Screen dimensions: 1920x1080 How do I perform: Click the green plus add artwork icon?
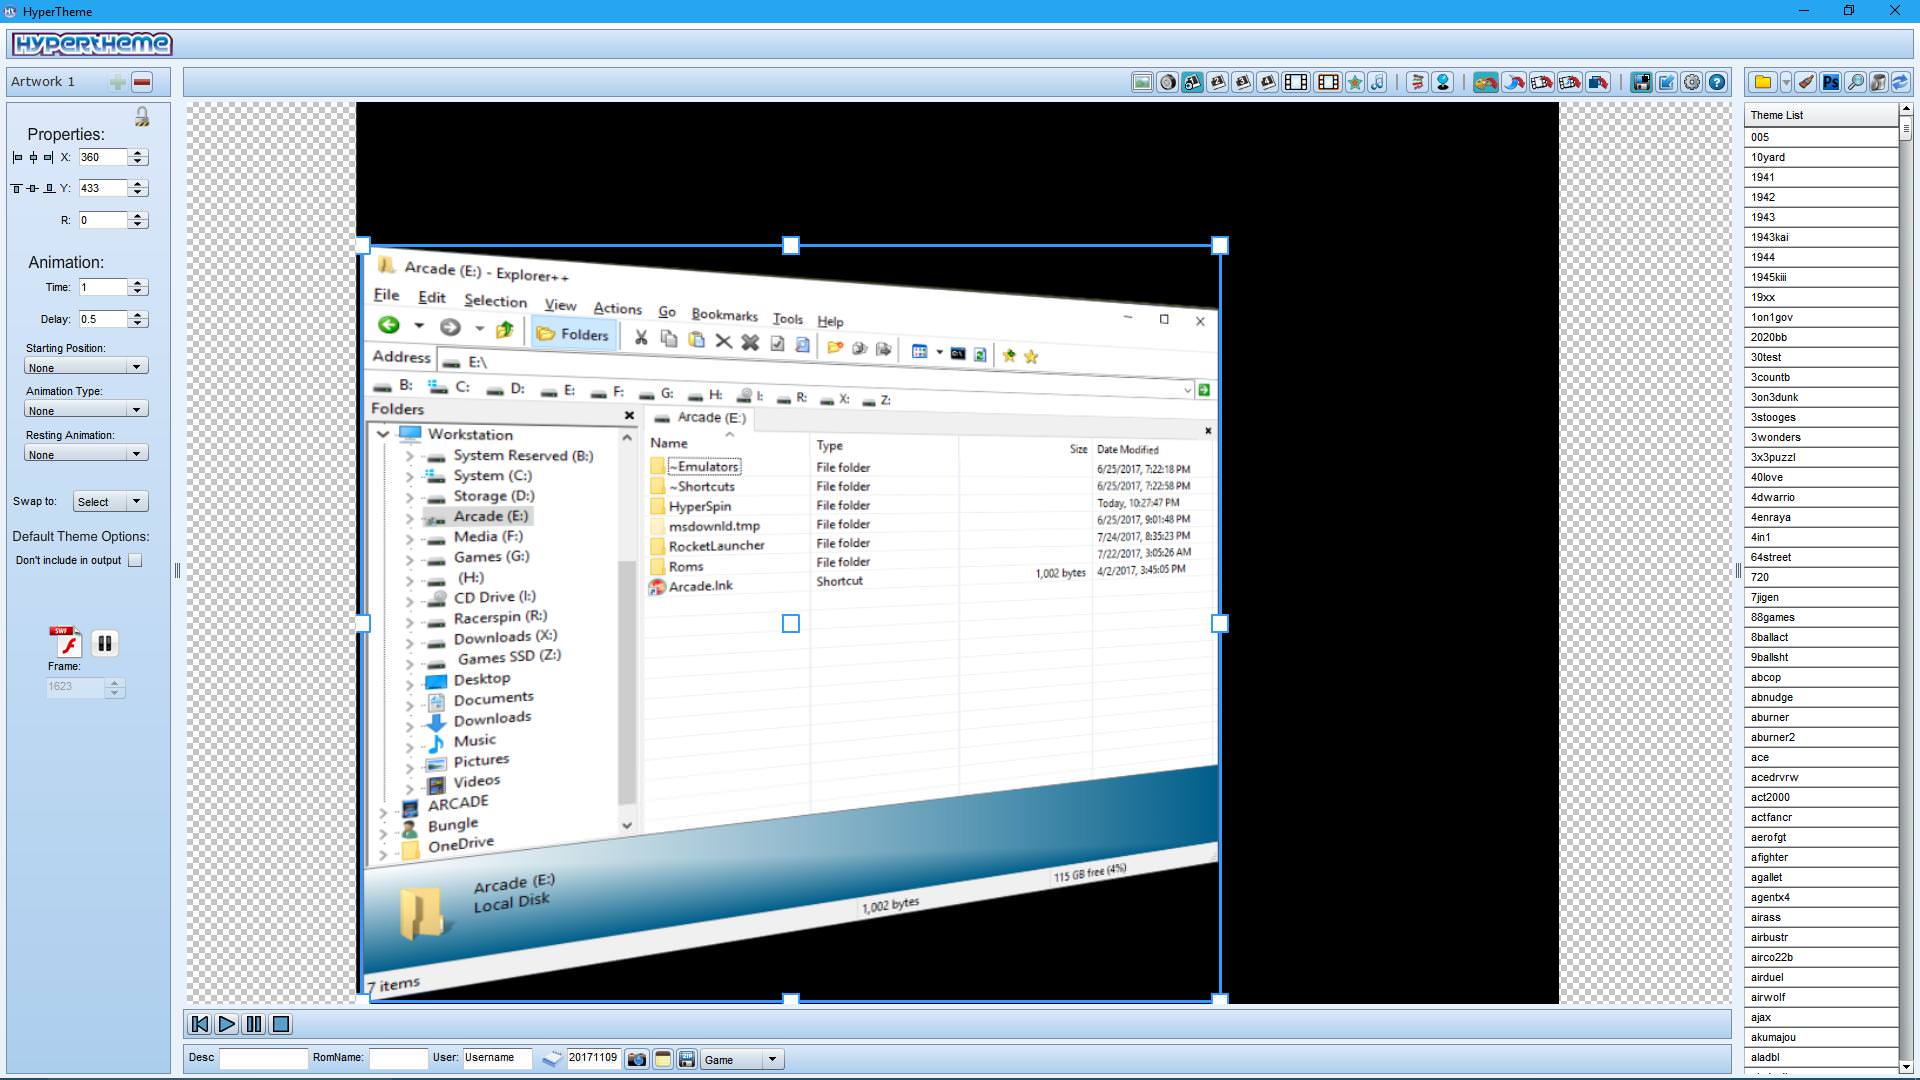(x=118, y=82)
